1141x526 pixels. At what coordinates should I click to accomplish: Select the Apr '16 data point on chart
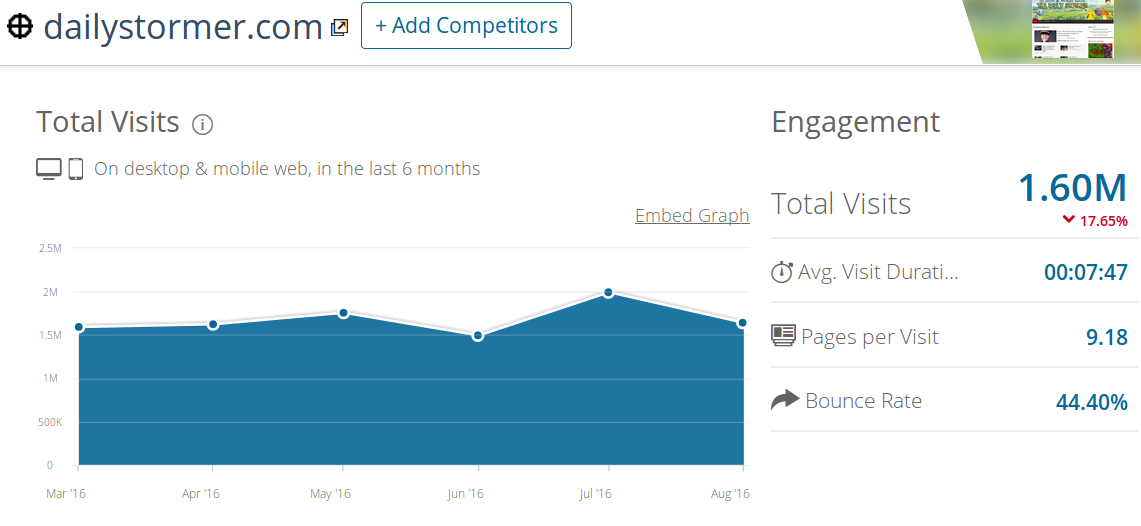point(213,324)
